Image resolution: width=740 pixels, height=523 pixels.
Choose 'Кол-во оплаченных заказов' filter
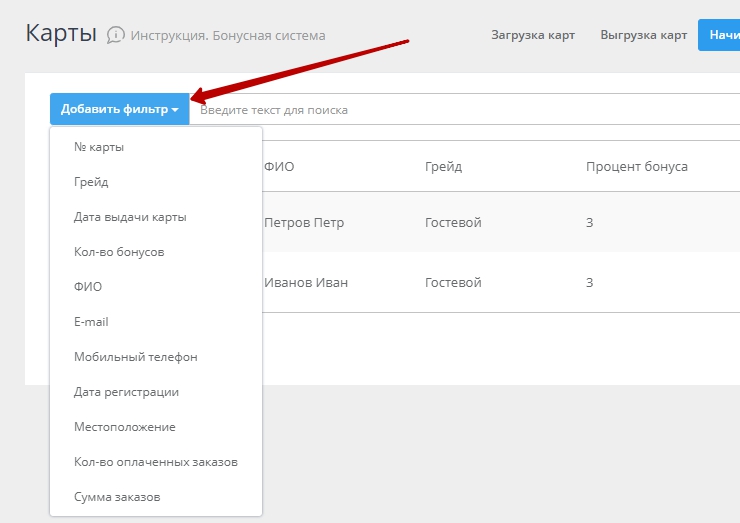(155, 462)
